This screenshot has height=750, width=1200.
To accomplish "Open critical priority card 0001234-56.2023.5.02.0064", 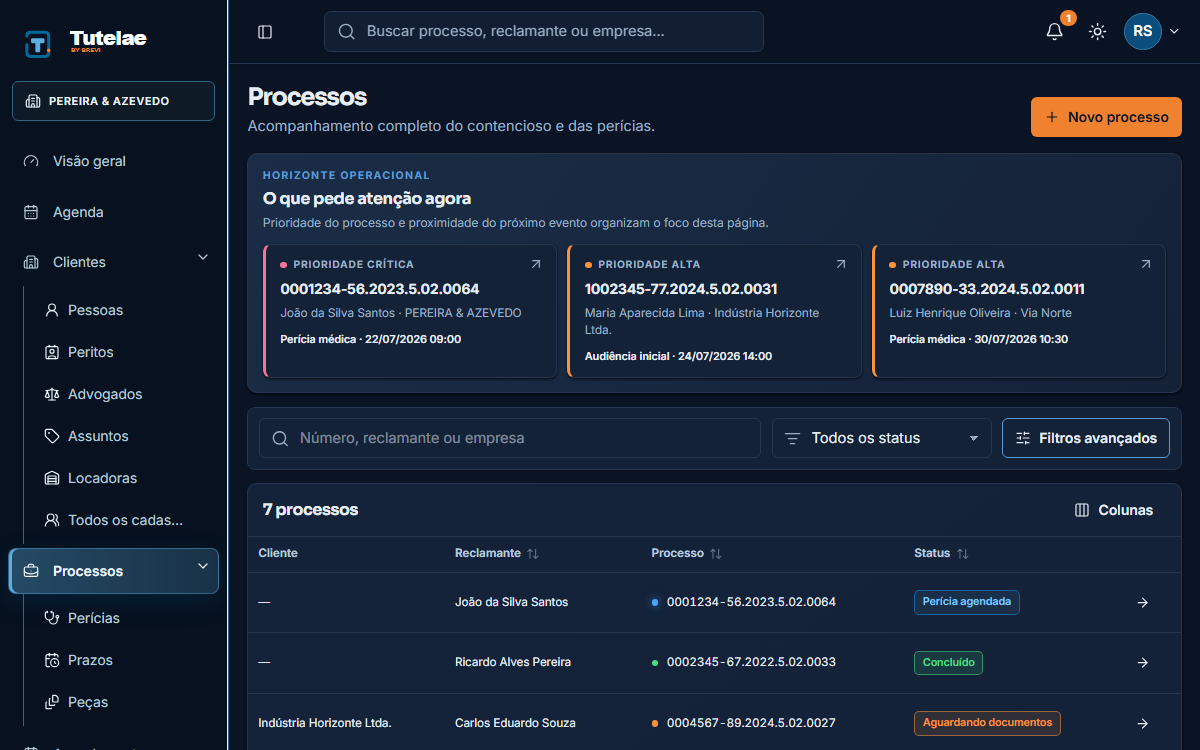I will 410,311.
